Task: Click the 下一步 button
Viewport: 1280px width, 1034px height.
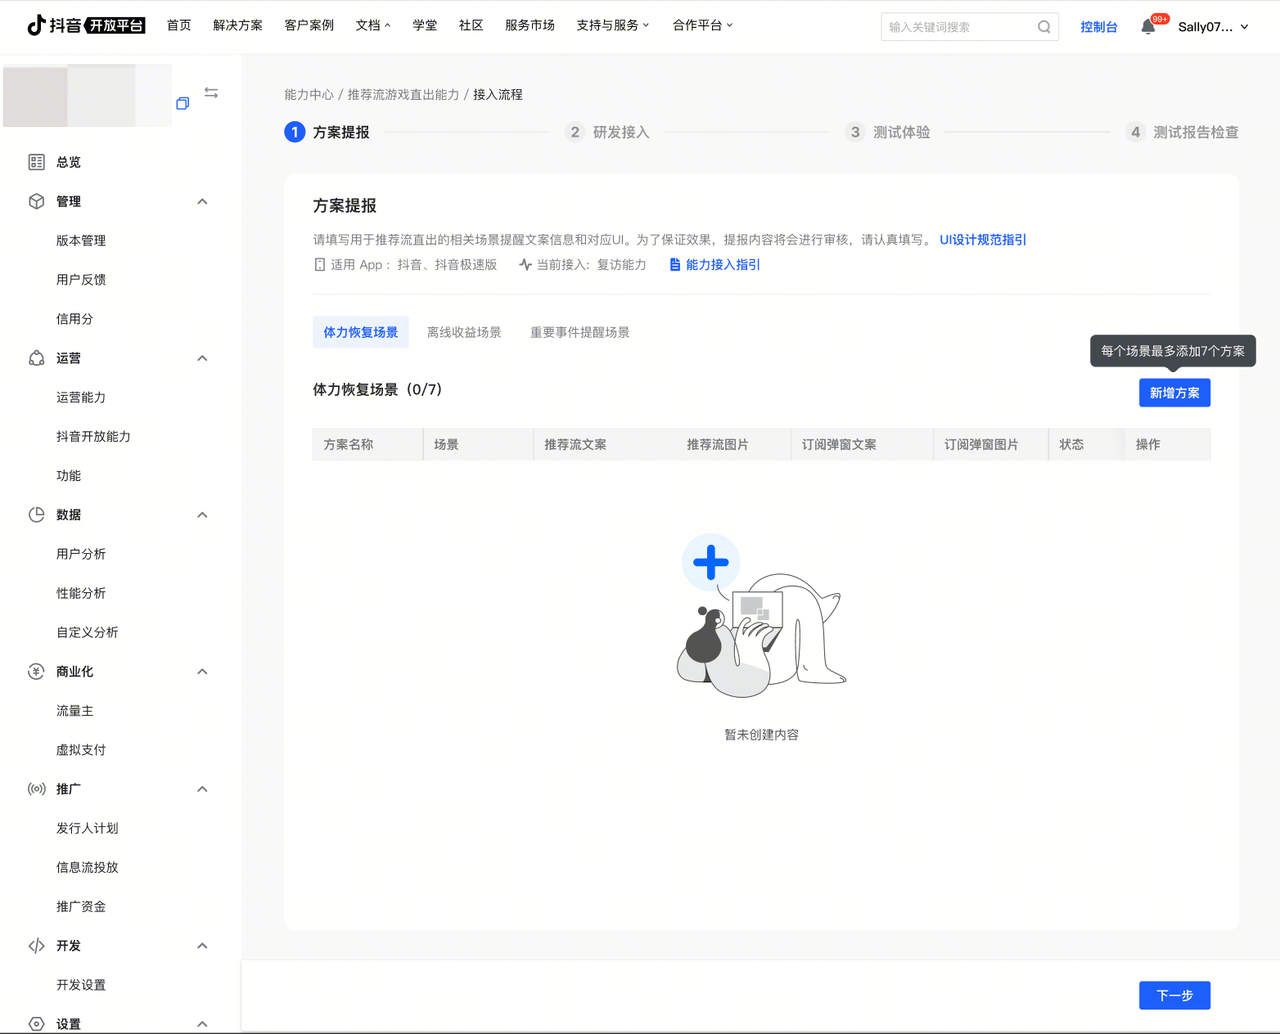Action: (x=1174, y=995)
